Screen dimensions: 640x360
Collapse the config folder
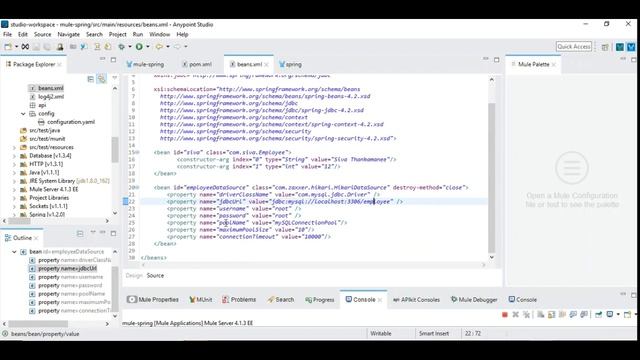23,113
